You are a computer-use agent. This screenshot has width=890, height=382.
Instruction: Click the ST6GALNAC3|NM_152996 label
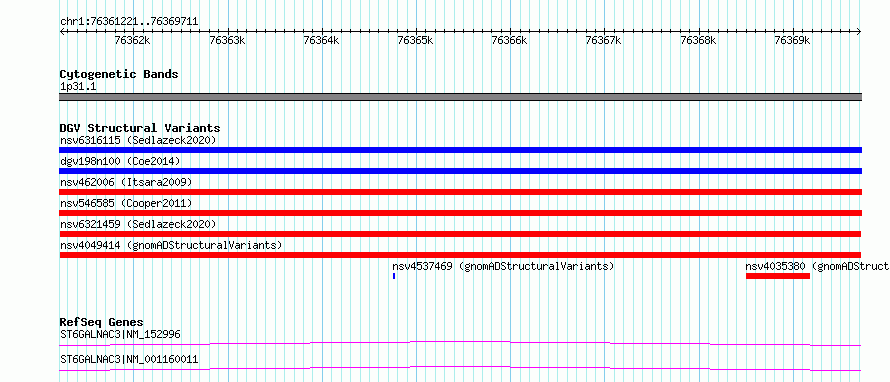point(120,334)
